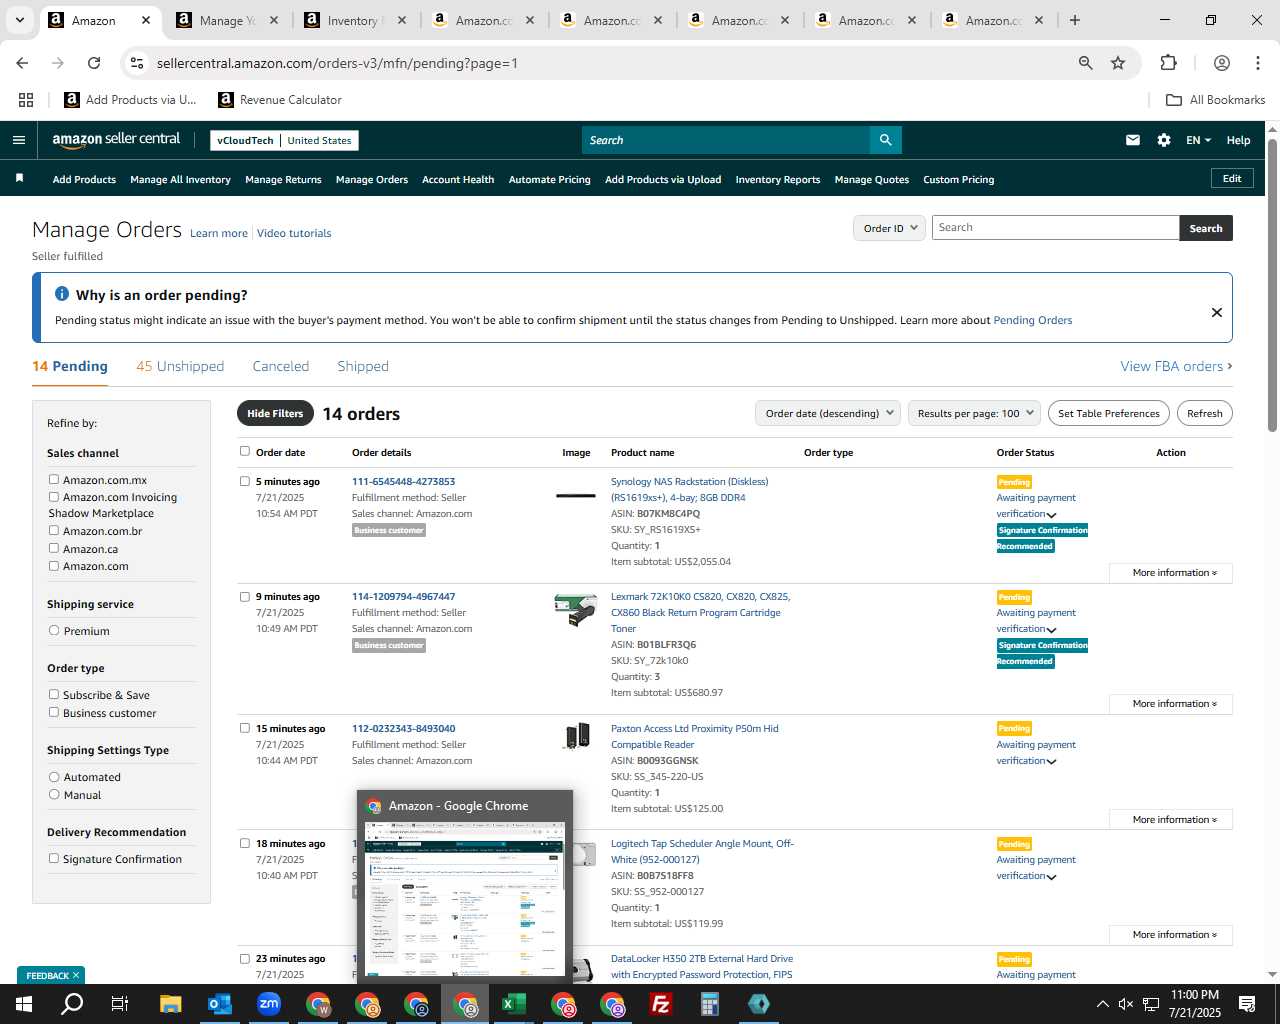Click the Hide Filters button
Viewport: 1280px width, 1024px height.
click(275, 413)
